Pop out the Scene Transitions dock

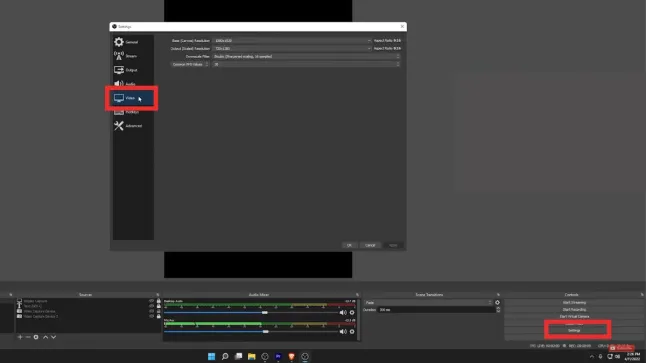pos(498,295)
